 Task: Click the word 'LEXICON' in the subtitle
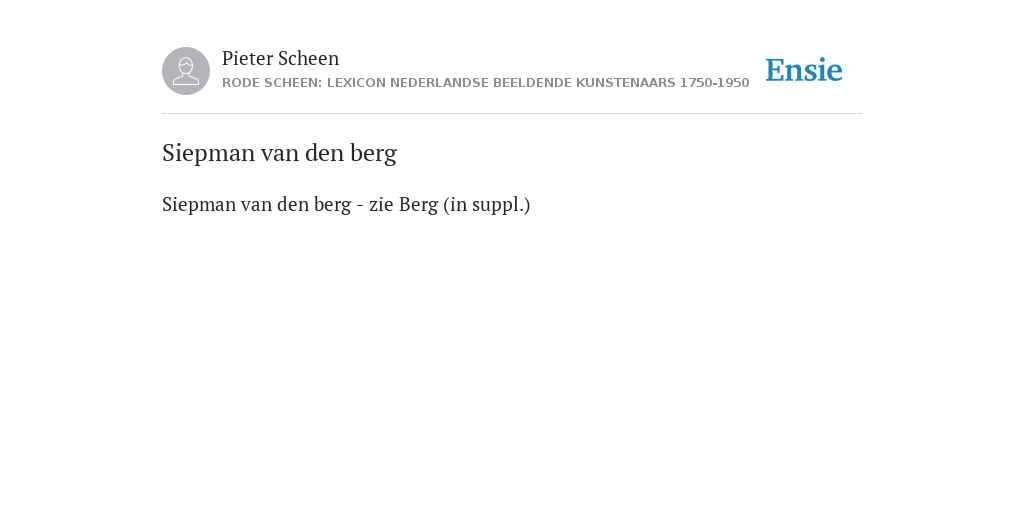coord(357,83)
